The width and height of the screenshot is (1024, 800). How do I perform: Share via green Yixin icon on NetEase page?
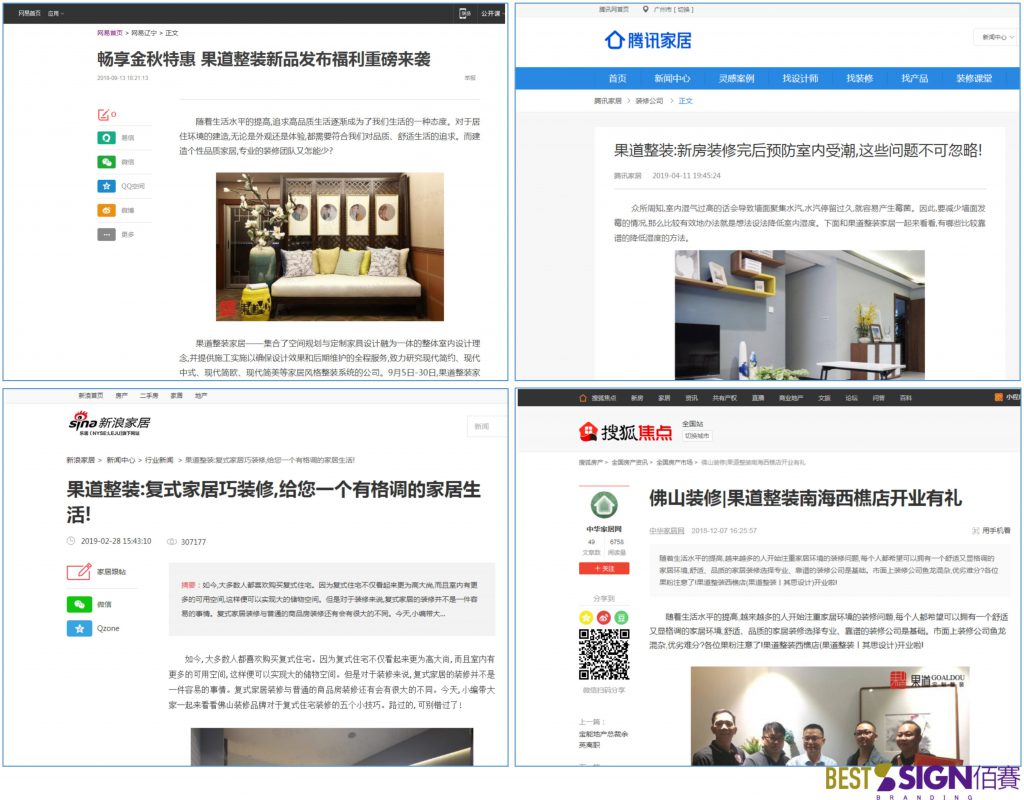pyautogui.click(x=106, y=138)
